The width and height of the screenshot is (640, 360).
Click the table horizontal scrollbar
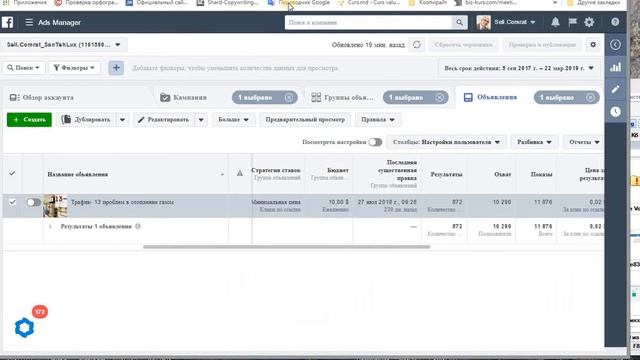(x=287, y=247)
